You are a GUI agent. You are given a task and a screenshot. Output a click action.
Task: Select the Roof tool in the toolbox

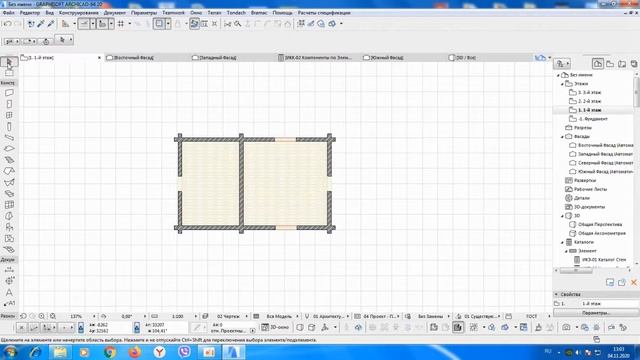coord(9,171)
